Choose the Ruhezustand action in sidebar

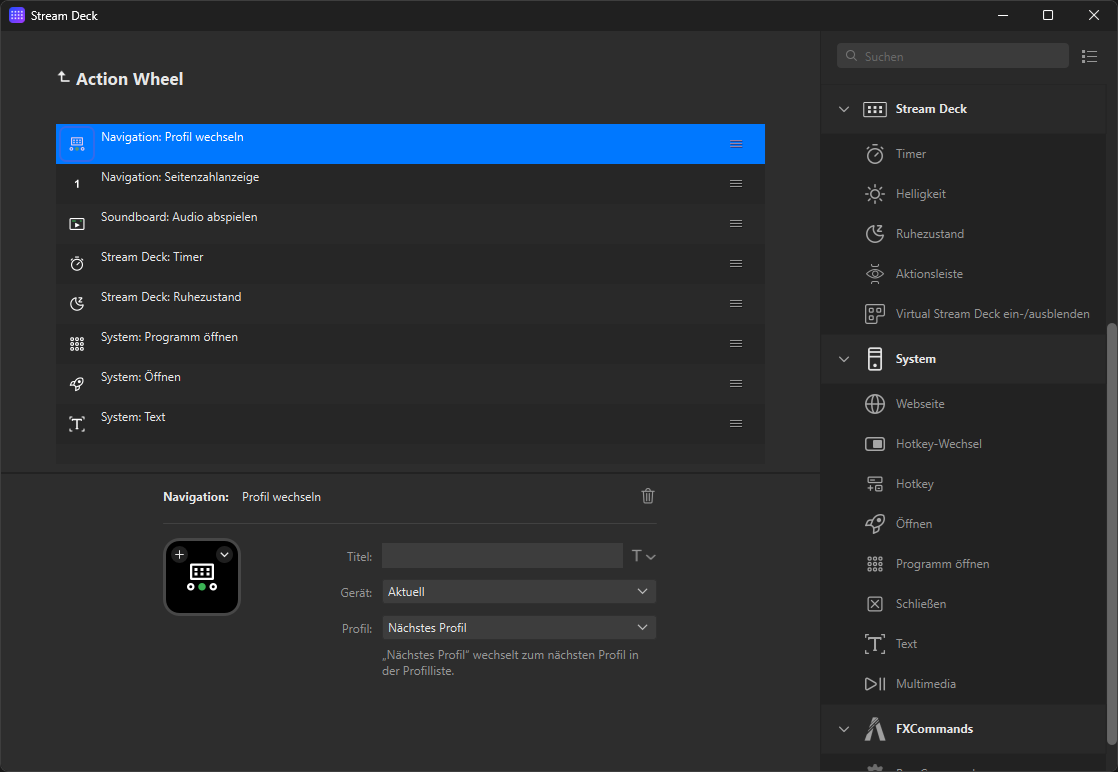929,234
